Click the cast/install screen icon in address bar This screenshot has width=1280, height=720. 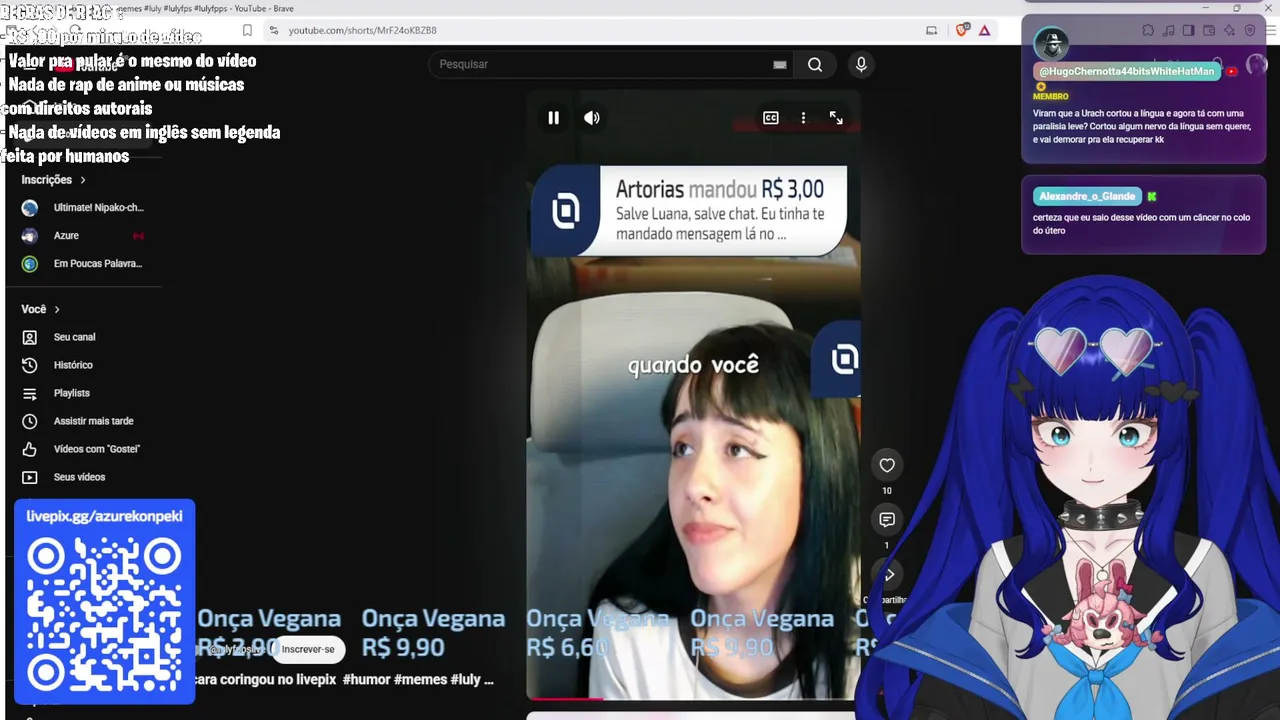(x=932, y=30)
